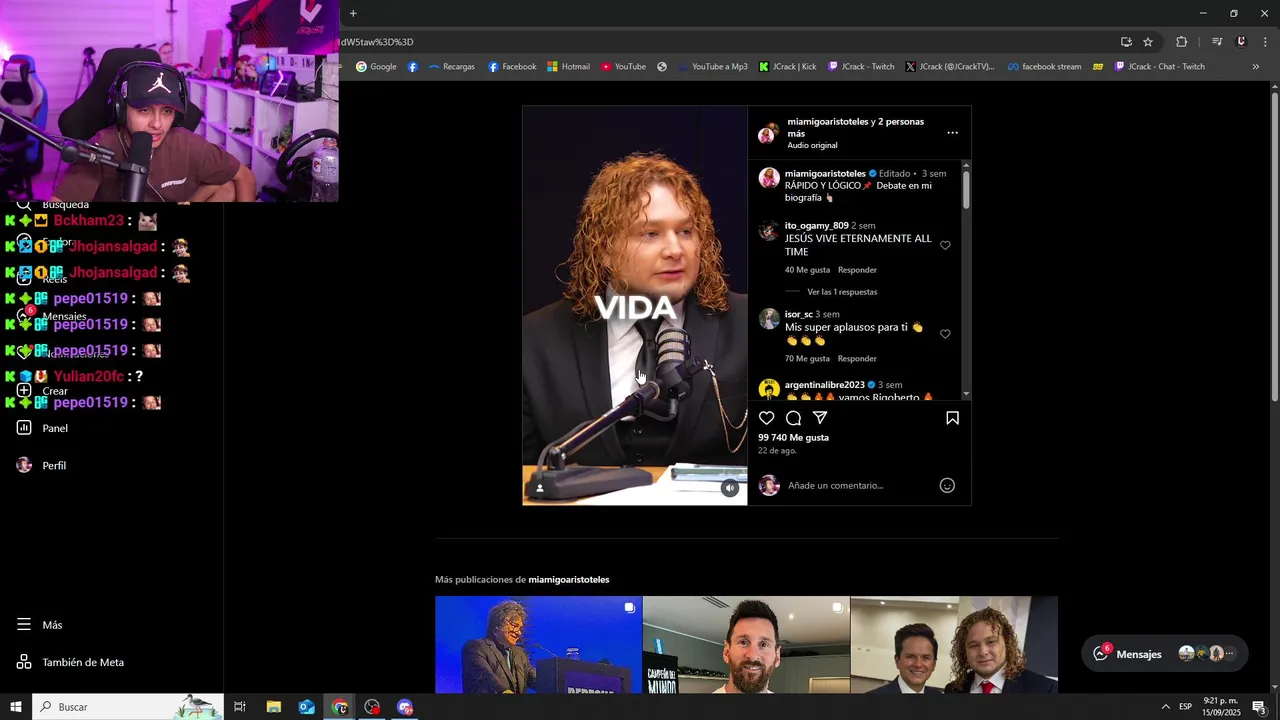1280x720 pixels.
Task: Bookmark page with star icon
Action: [x=1148, y=42]
